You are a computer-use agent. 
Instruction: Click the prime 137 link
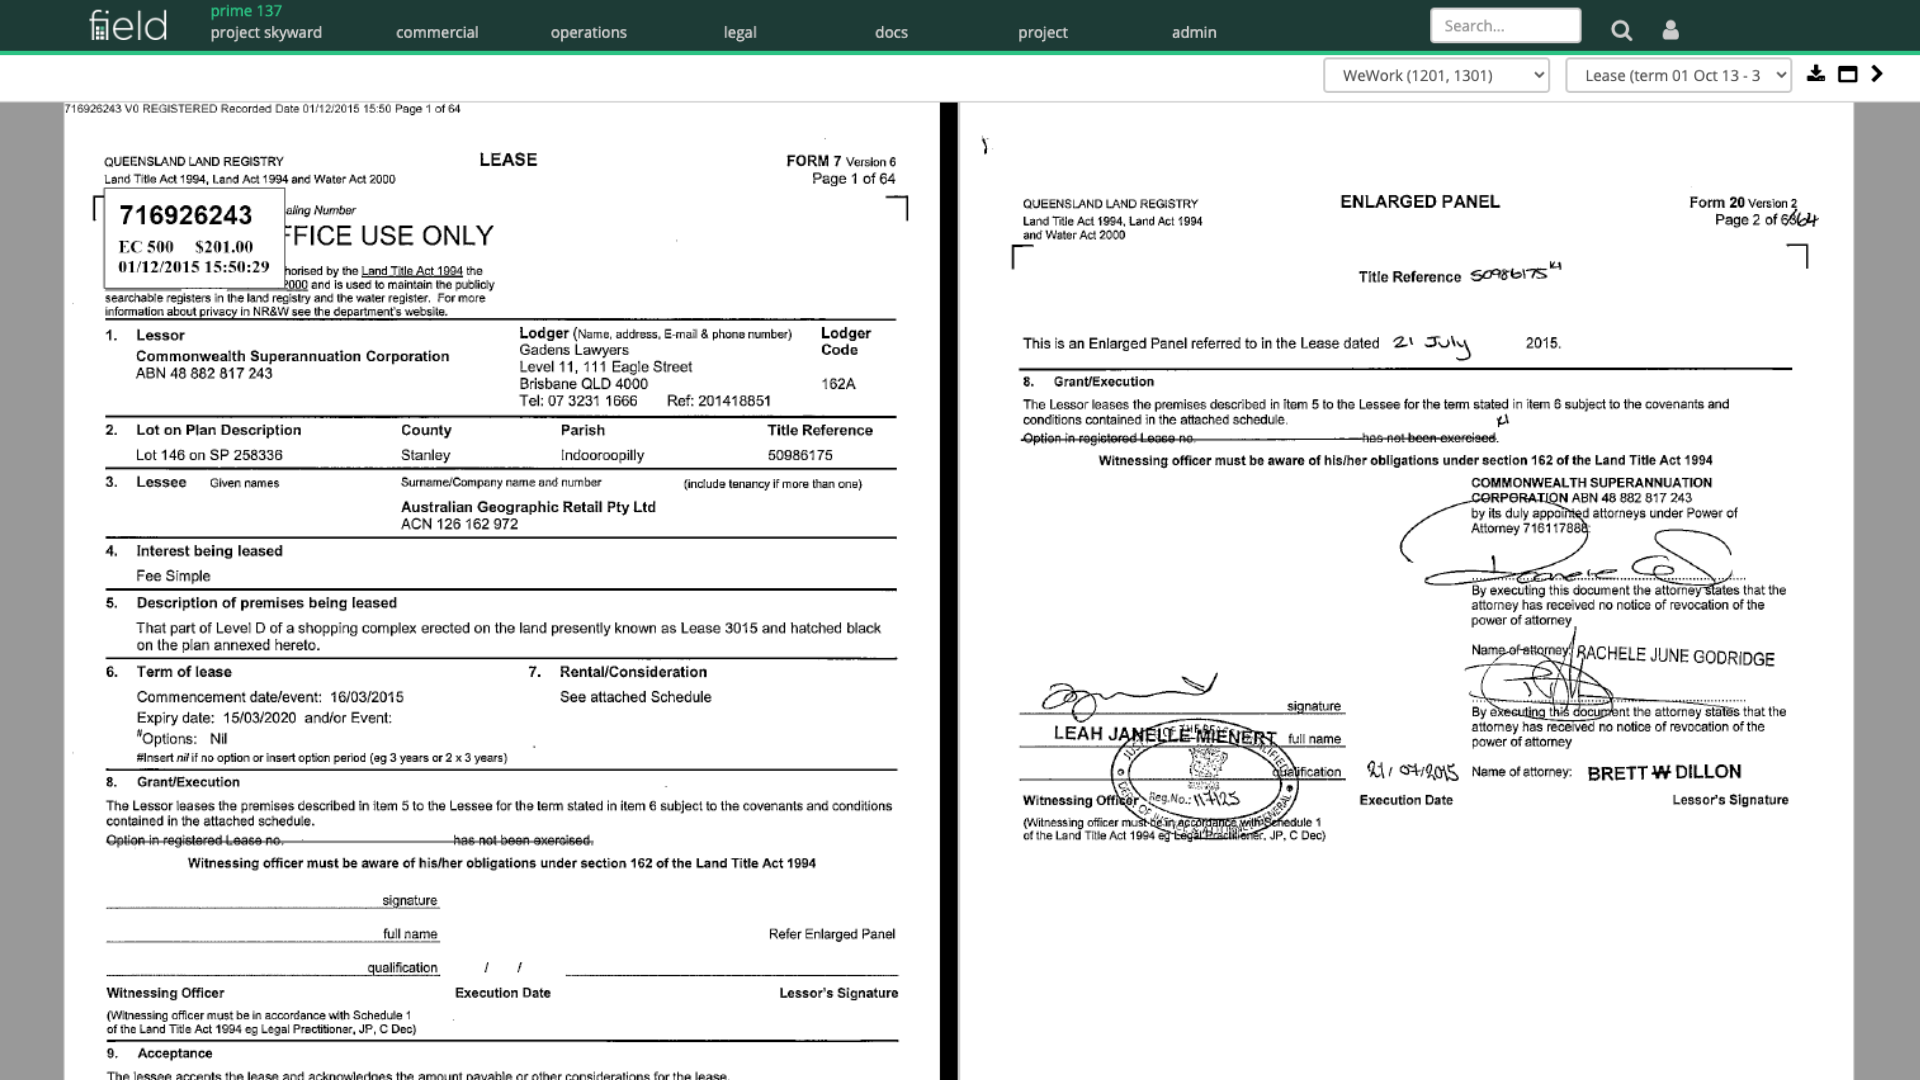coord(246,11)
